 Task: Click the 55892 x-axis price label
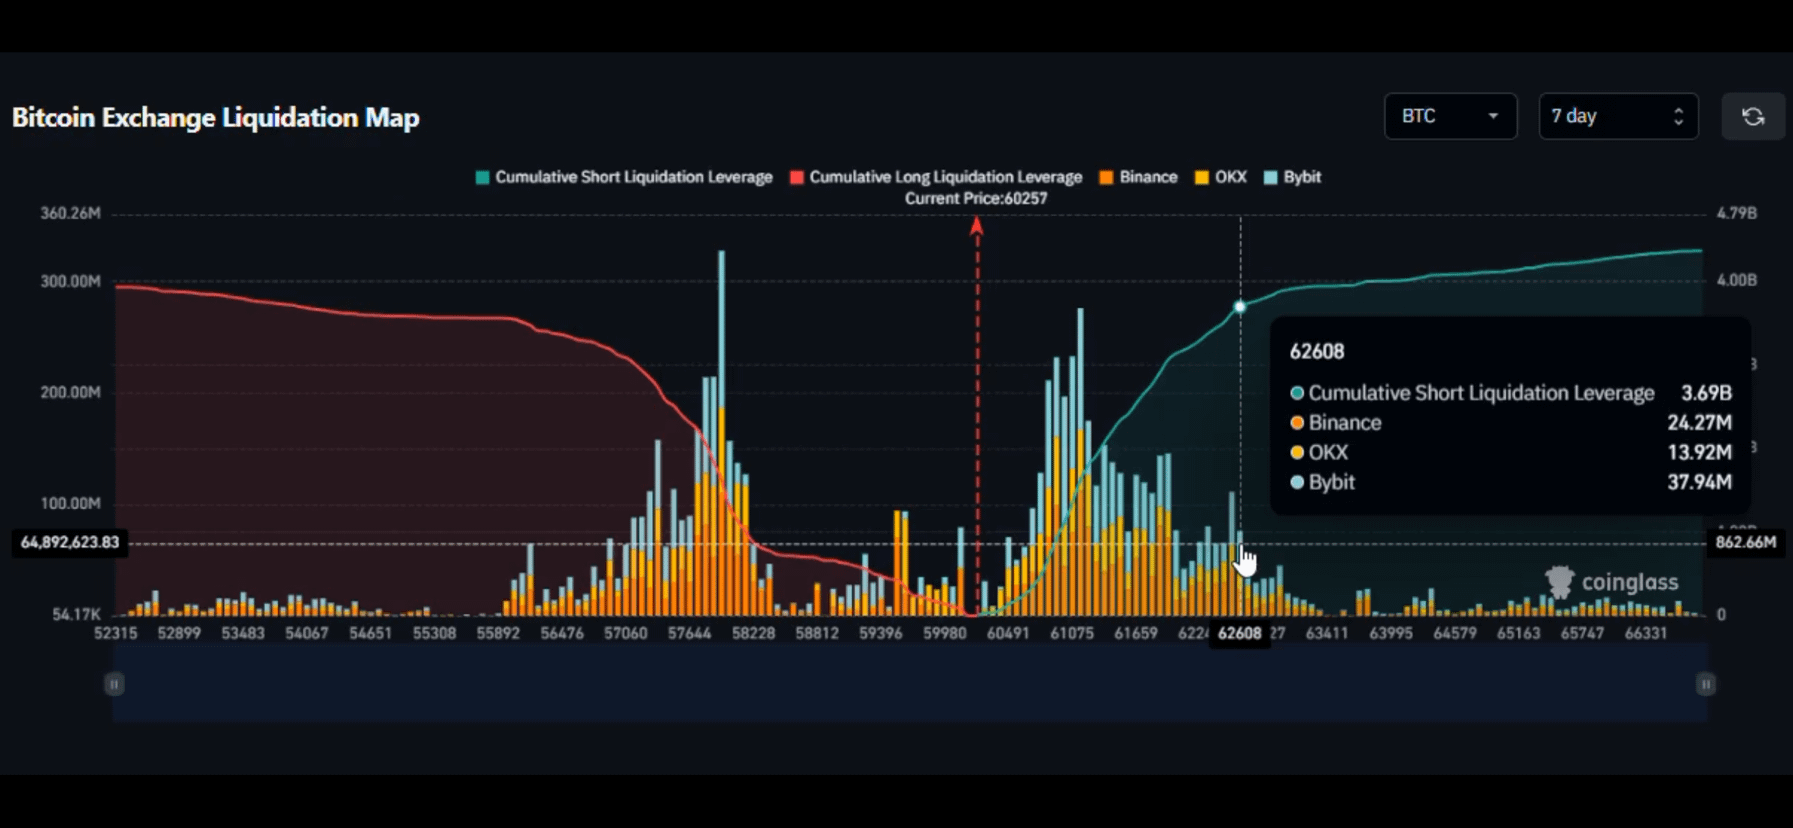498,633
